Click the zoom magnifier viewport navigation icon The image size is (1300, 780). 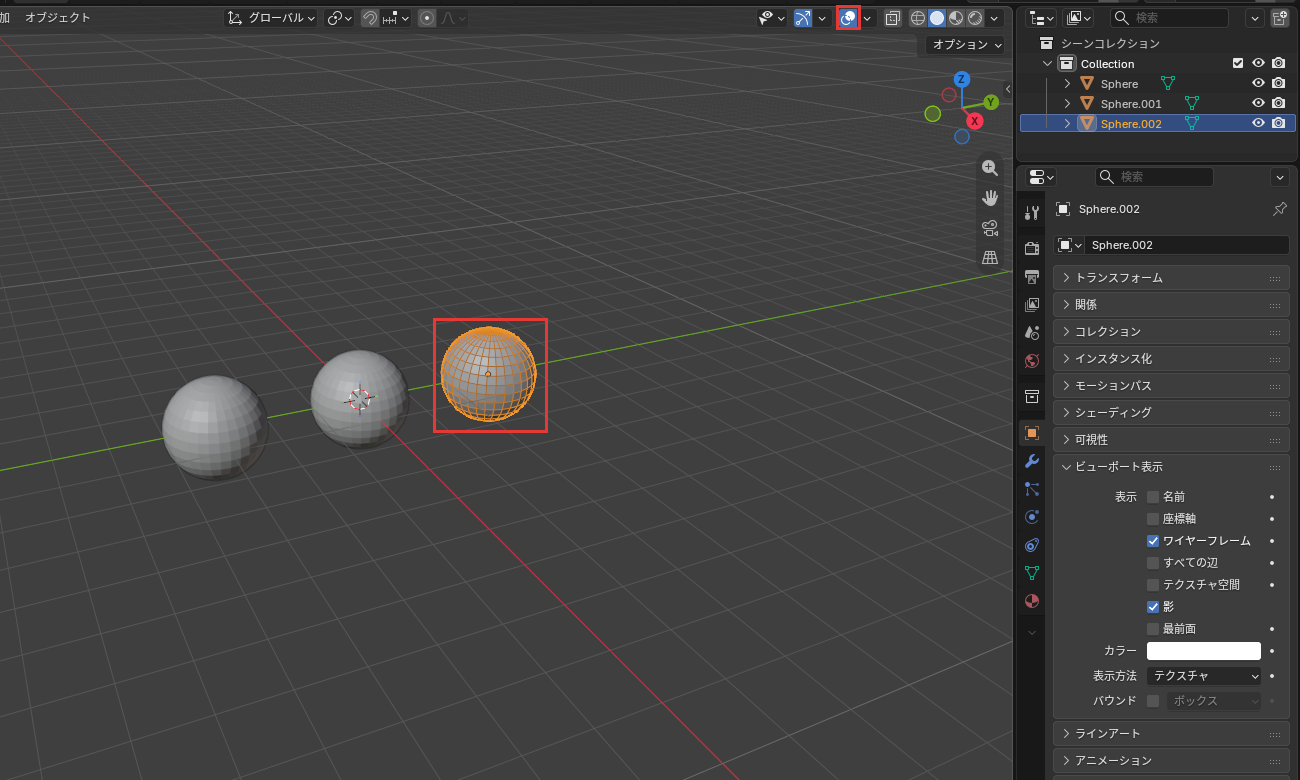(990, 168)
